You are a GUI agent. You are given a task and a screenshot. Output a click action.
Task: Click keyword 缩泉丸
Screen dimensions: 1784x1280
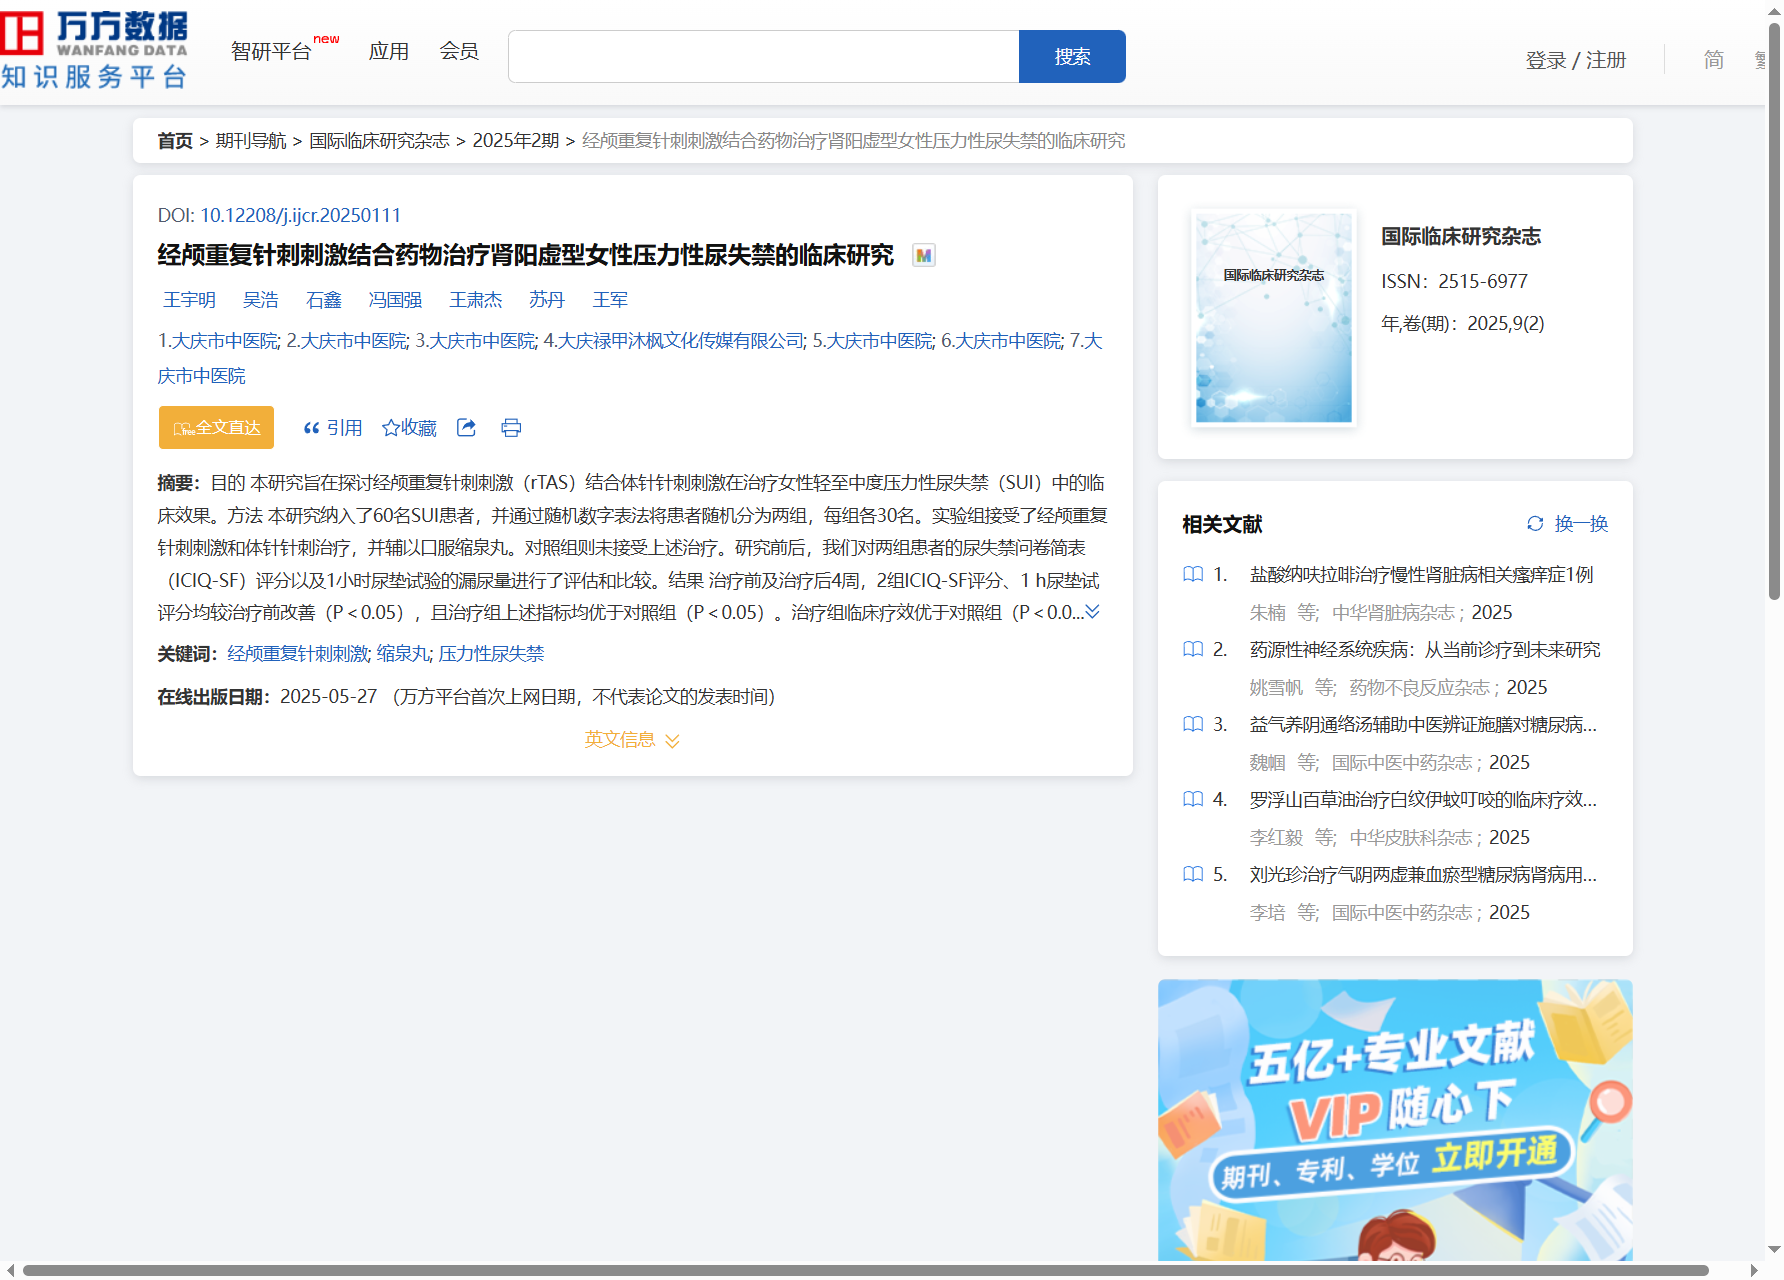click(x=402, y=654)
